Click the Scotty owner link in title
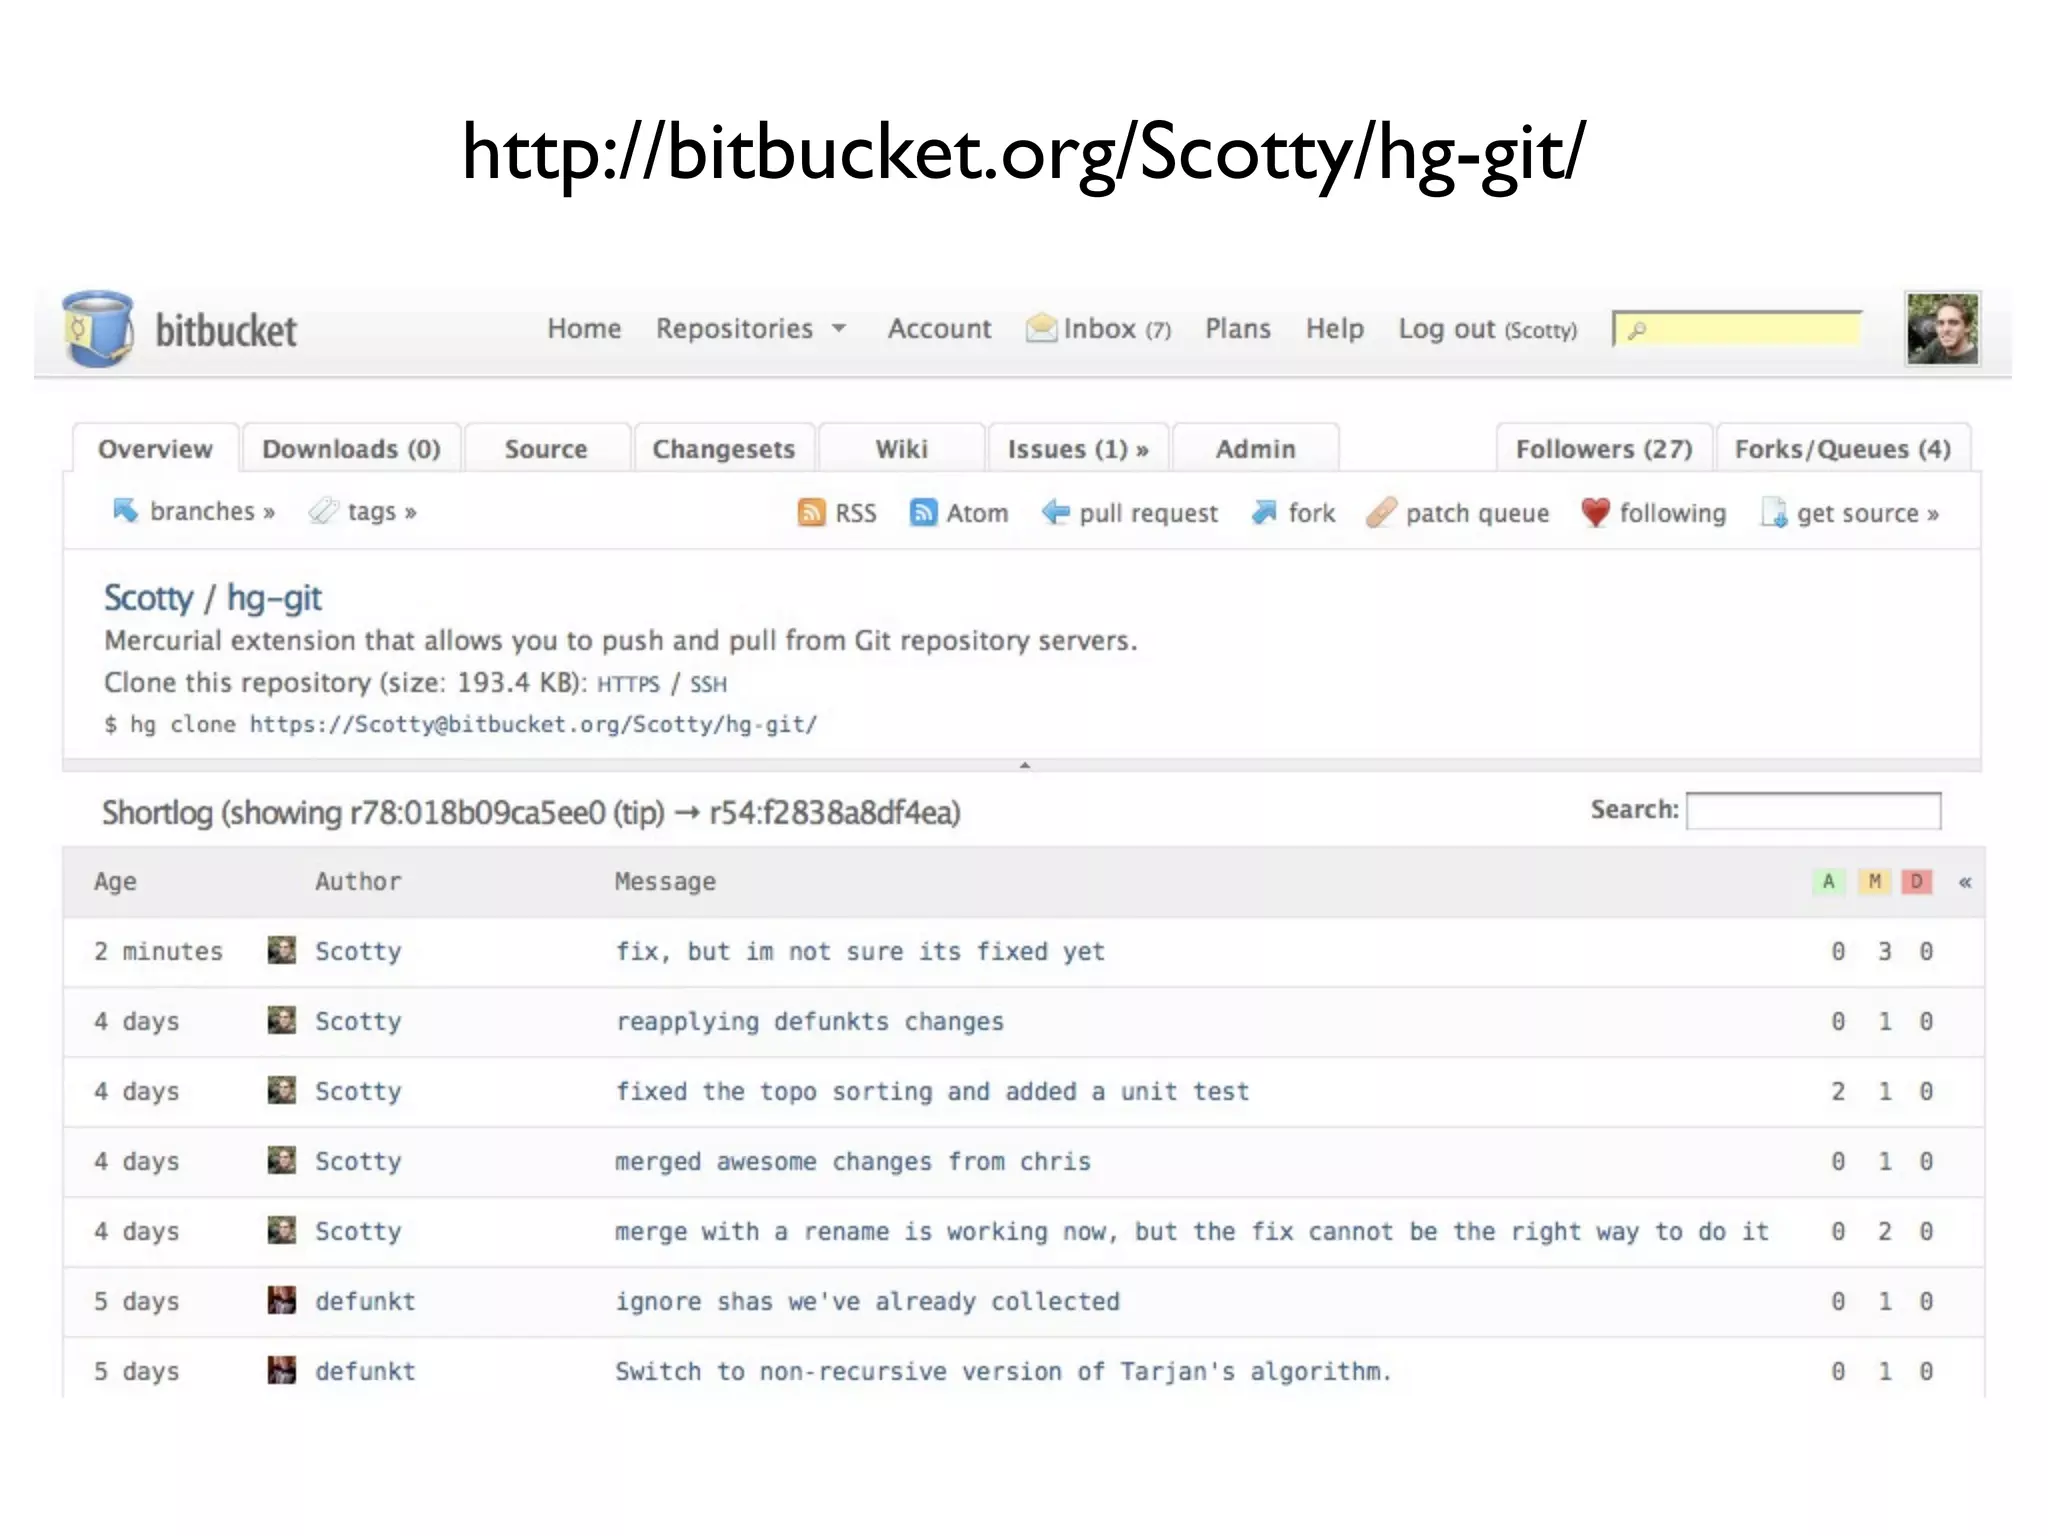 [148, 598]
